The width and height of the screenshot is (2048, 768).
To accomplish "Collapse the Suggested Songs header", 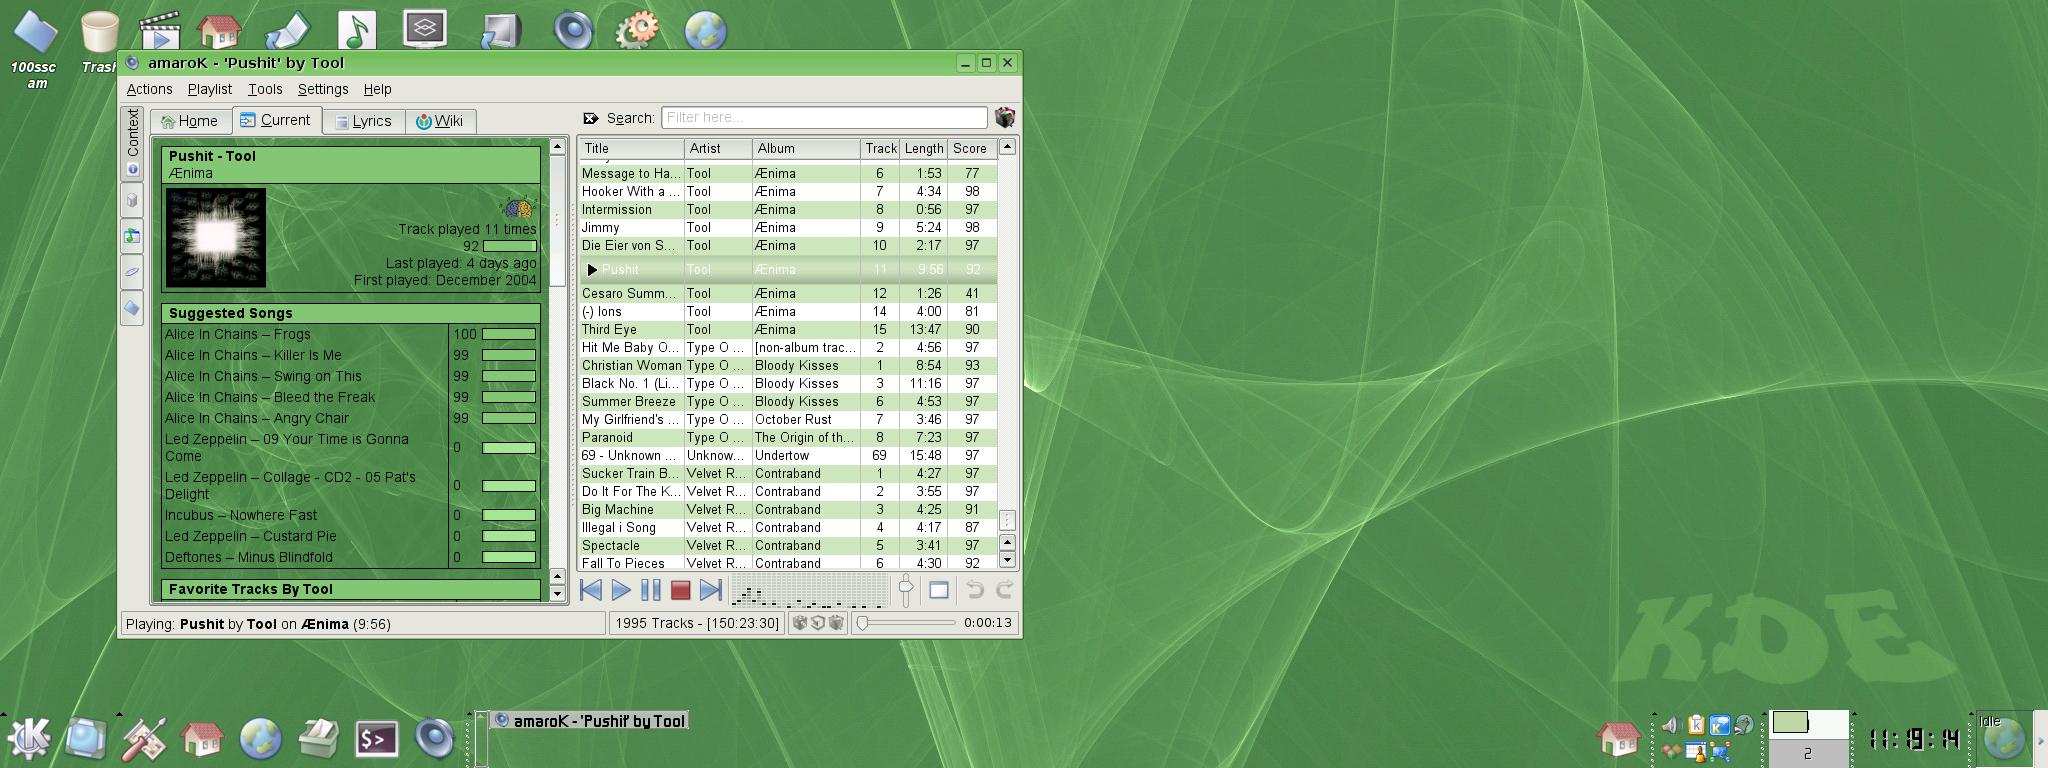I will pyautogui.click(x=351, y=313).
